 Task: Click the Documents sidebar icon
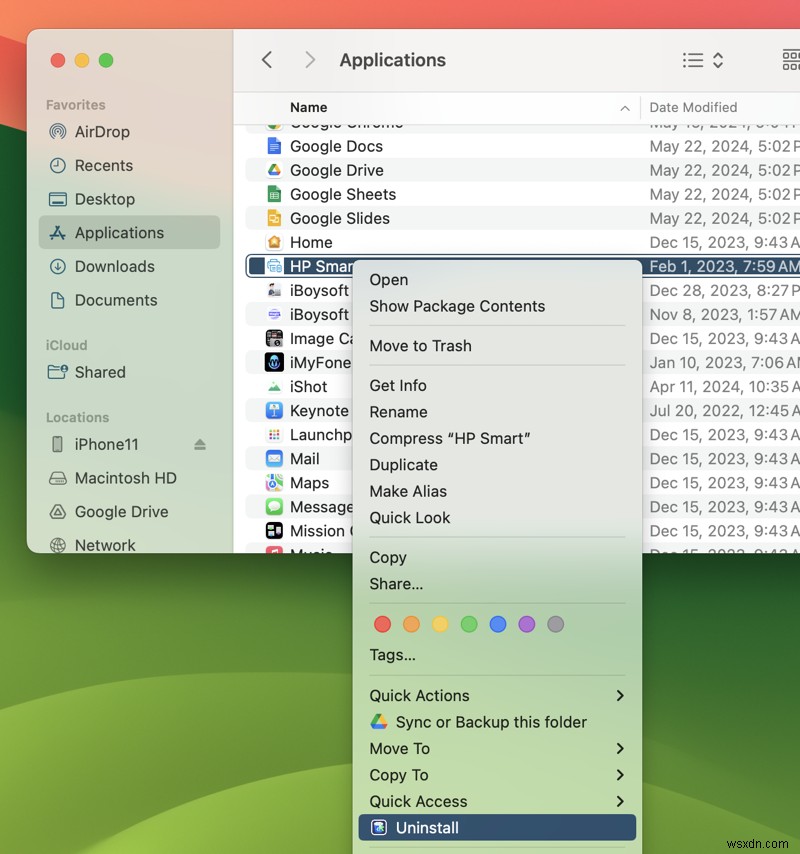tap(58, 300)
